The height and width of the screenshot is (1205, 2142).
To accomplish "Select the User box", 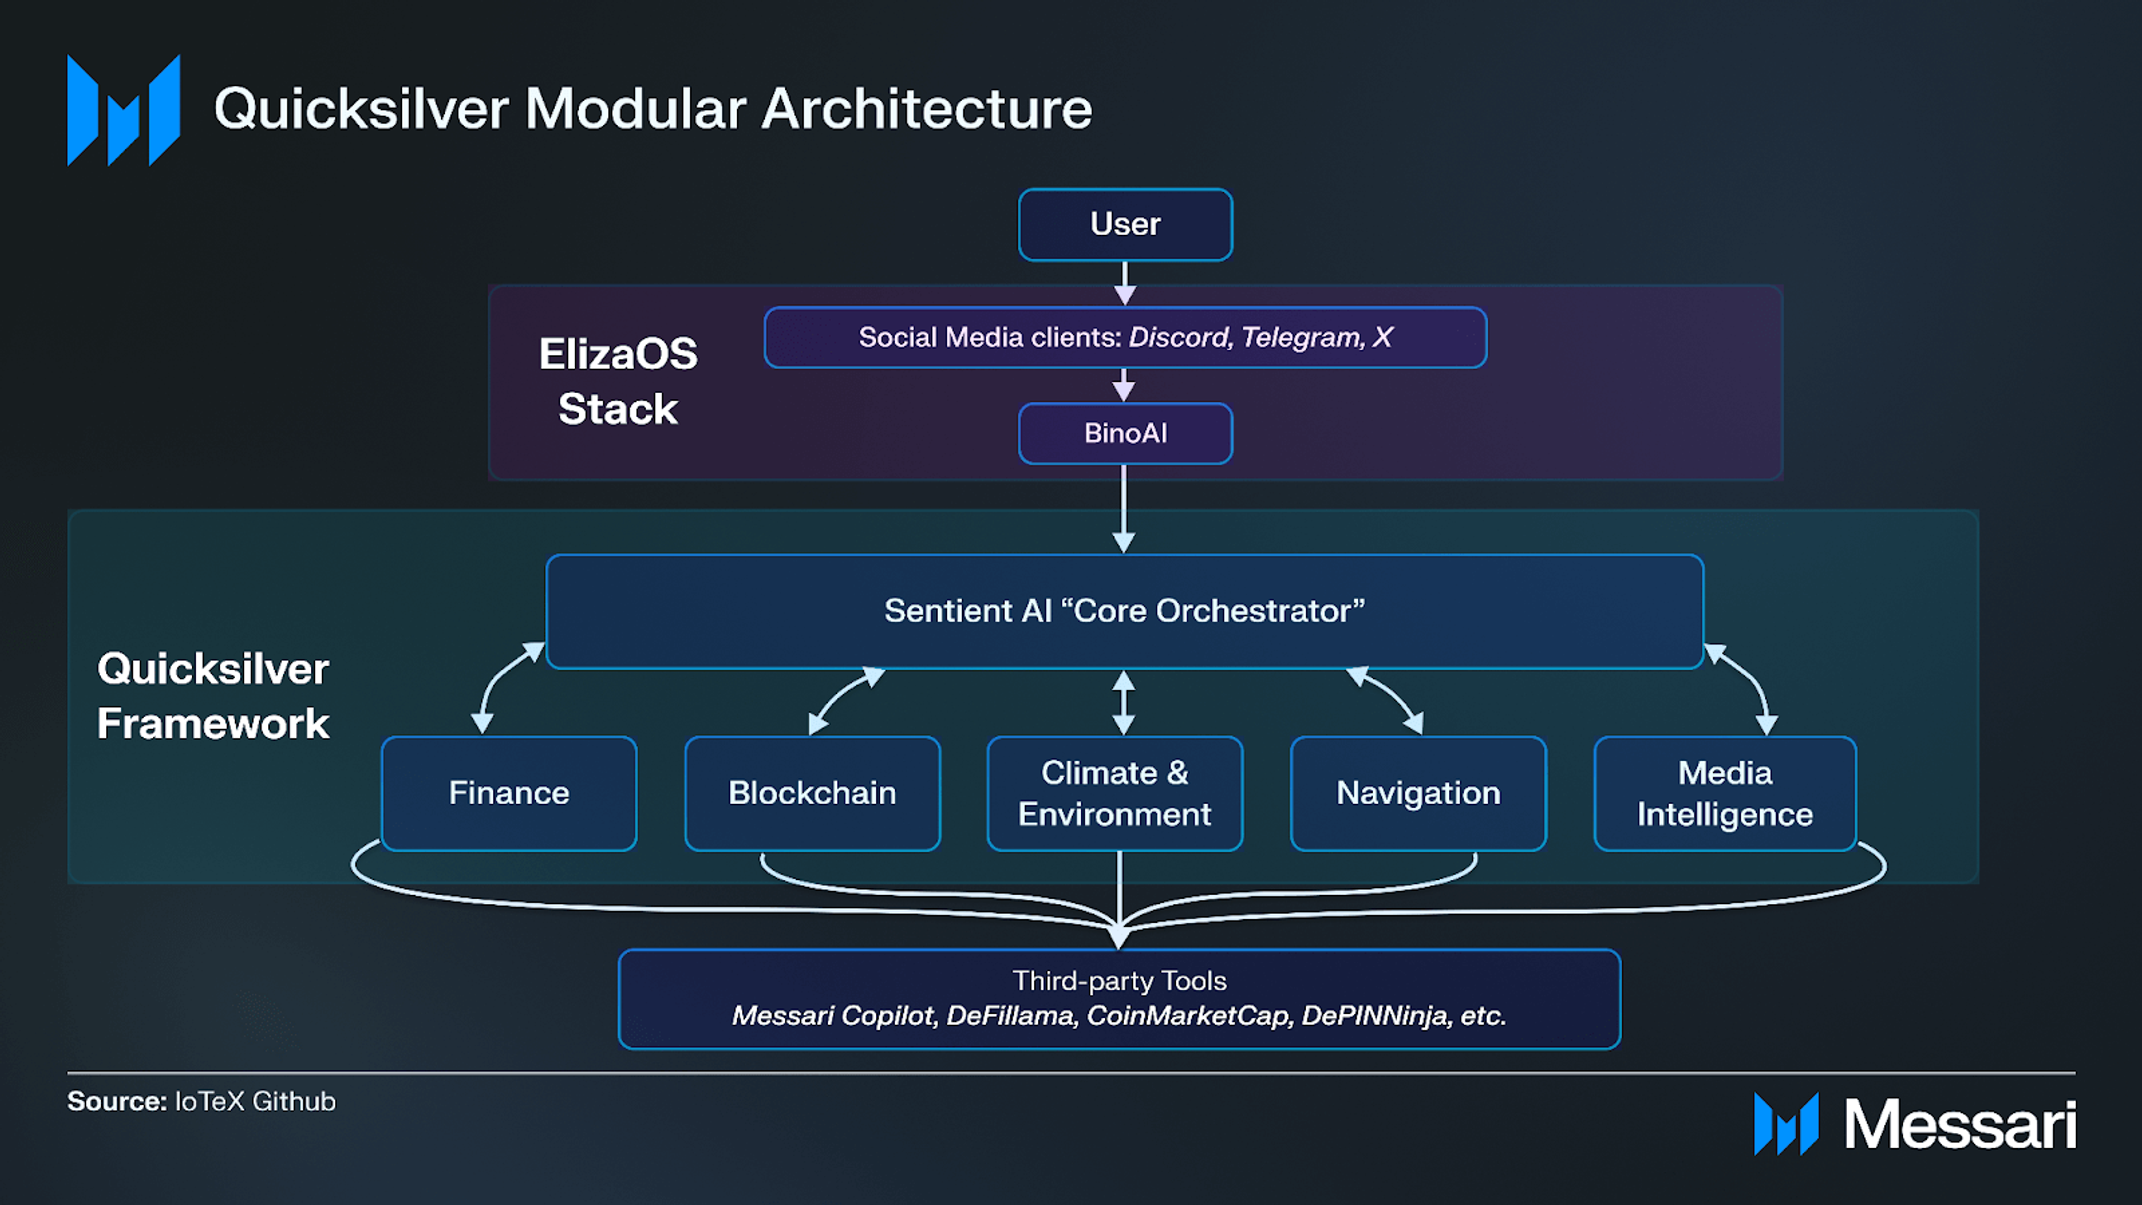I will click(1125, 224).
